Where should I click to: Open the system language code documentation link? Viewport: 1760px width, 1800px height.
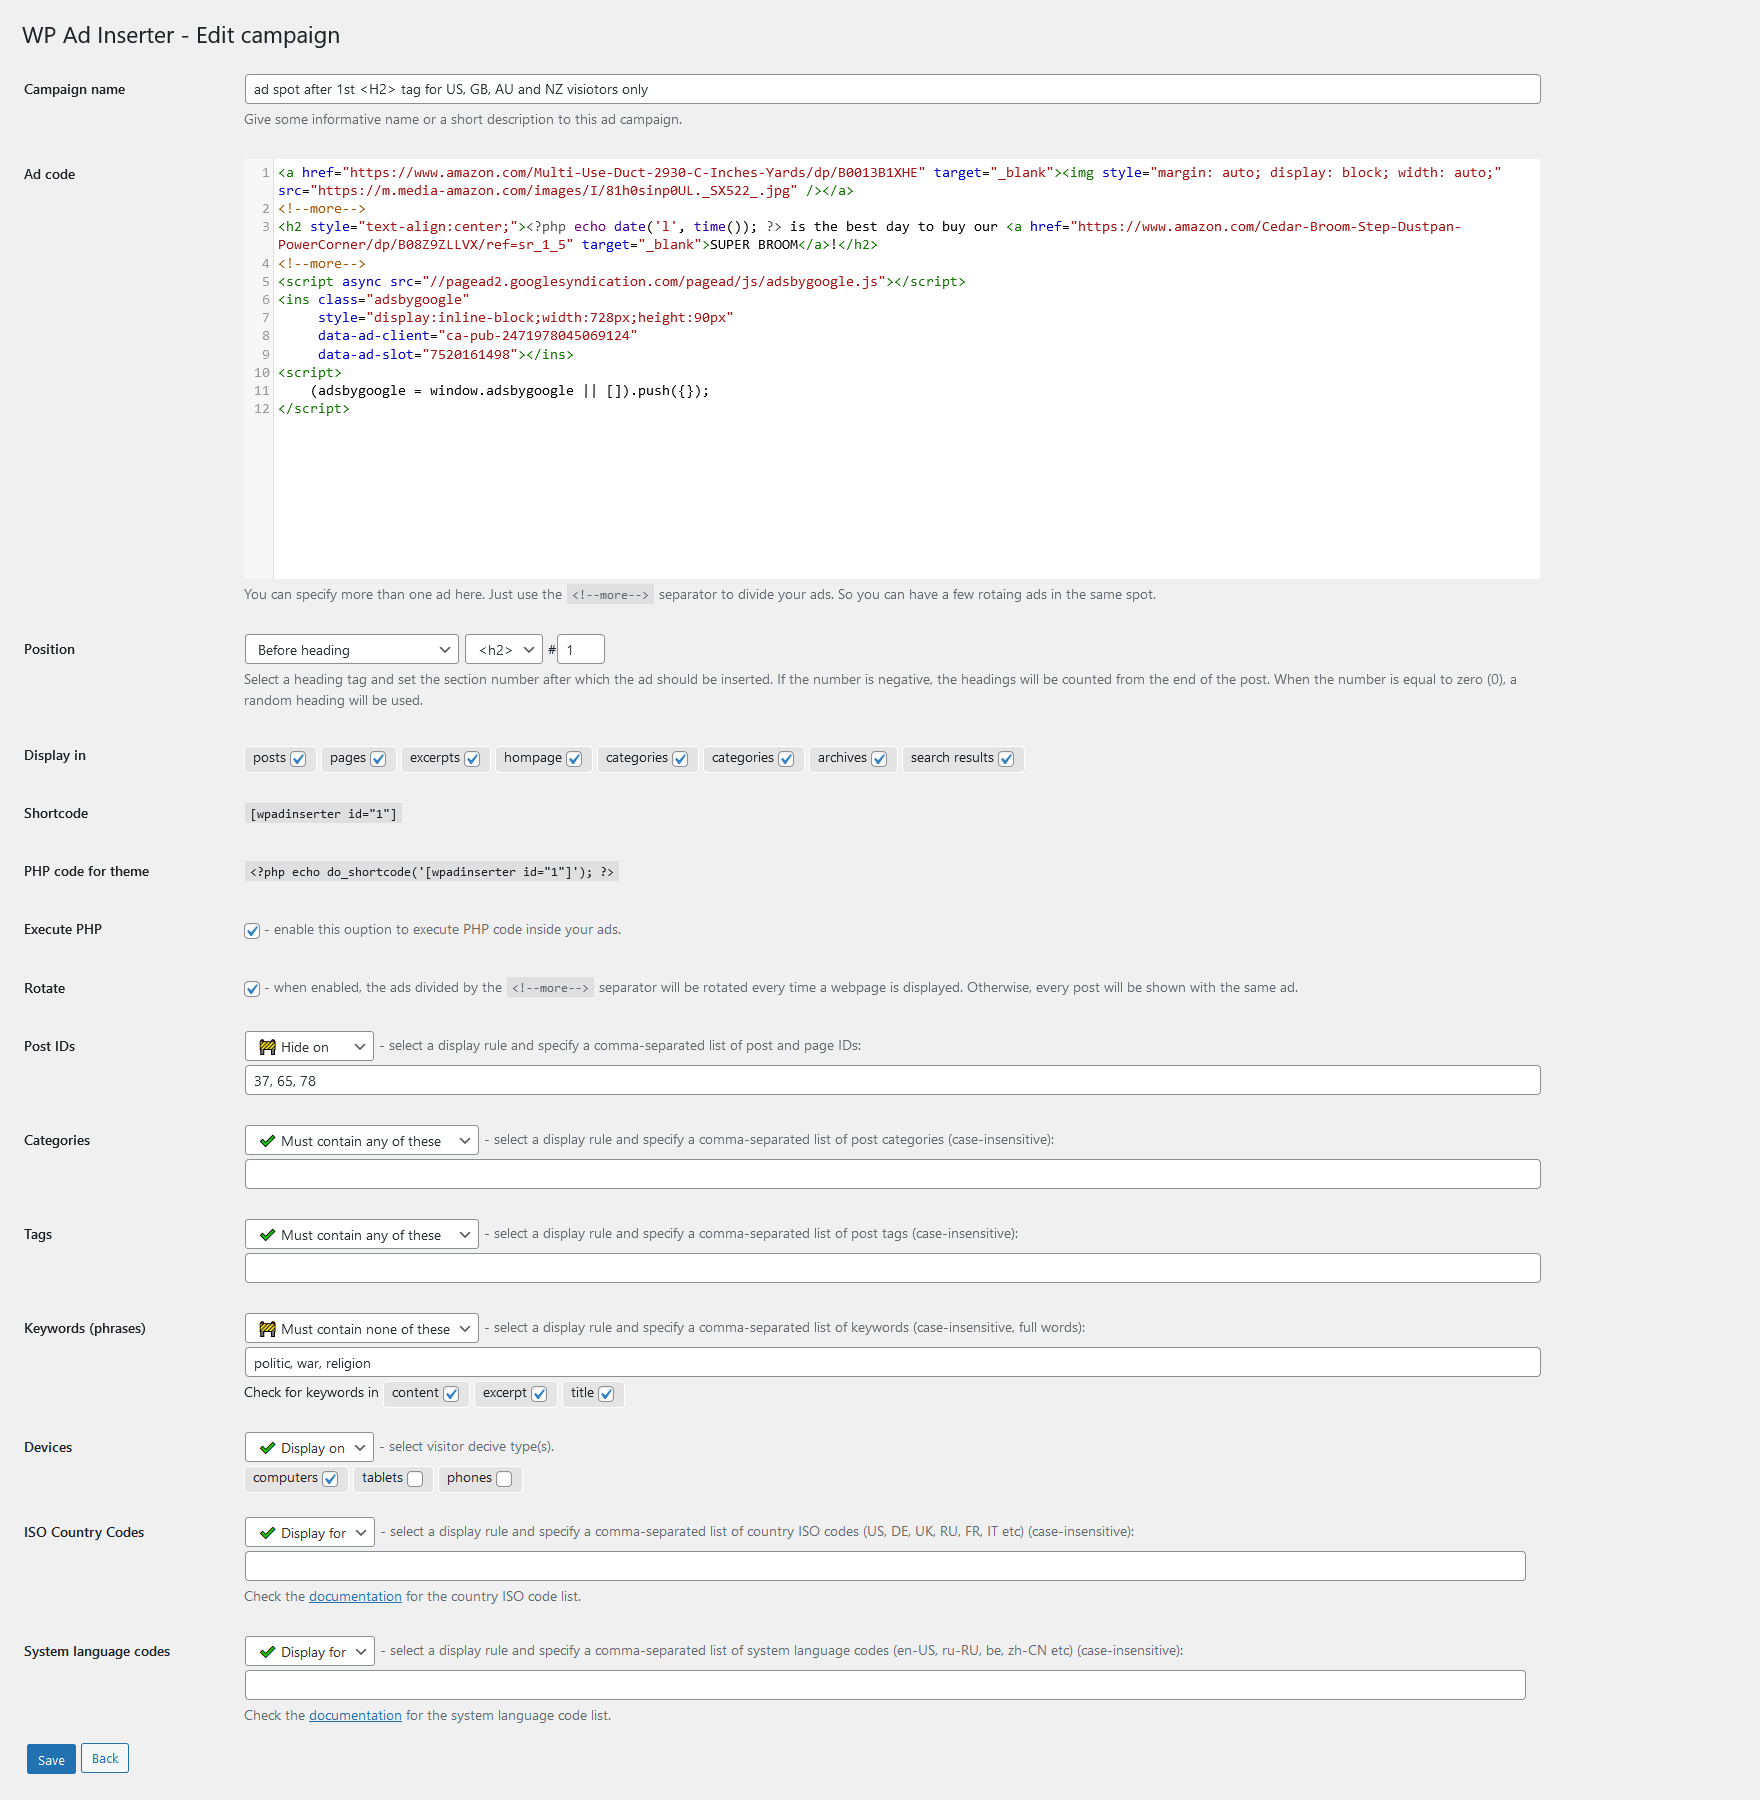[x=355, y=1715]
